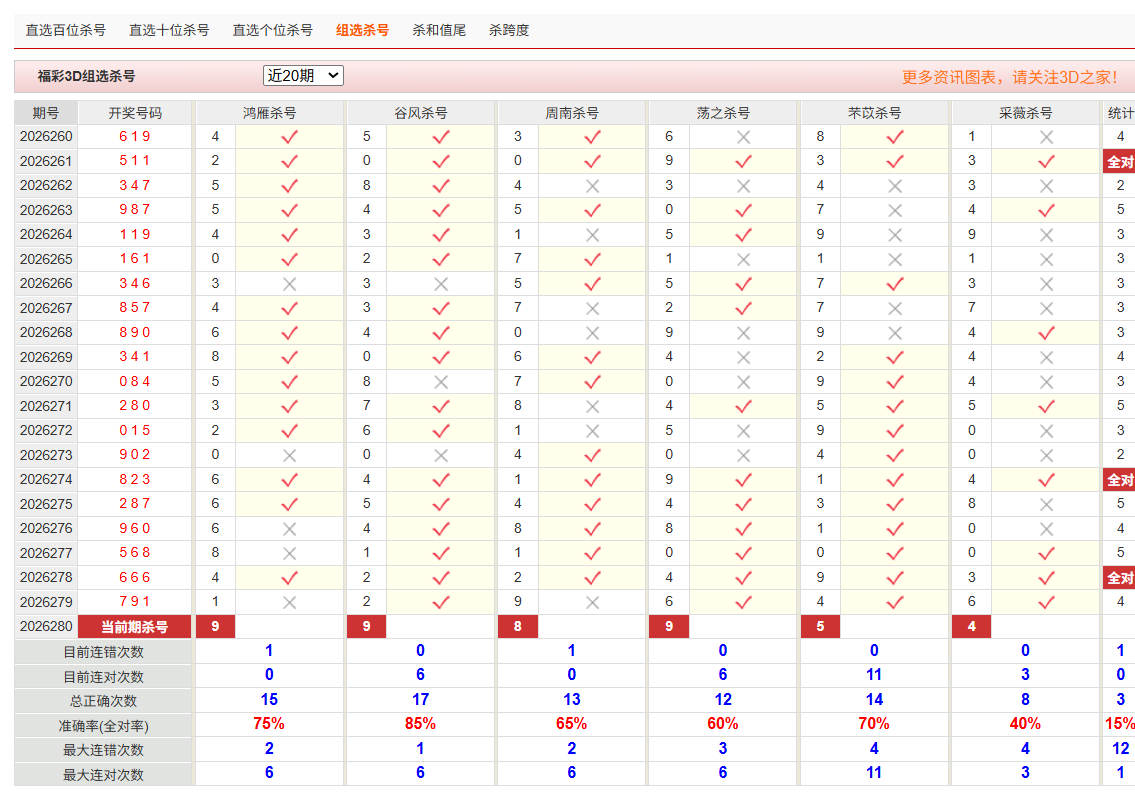Click the 总正确次数 row label
The image size is (1135, 796).
(104, 701)
